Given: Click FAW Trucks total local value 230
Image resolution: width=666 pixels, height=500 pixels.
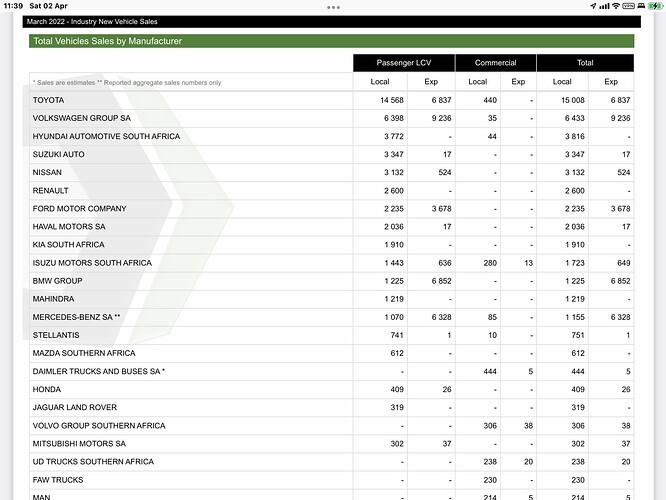Looking at the screenshot, I should pos(578,480).
